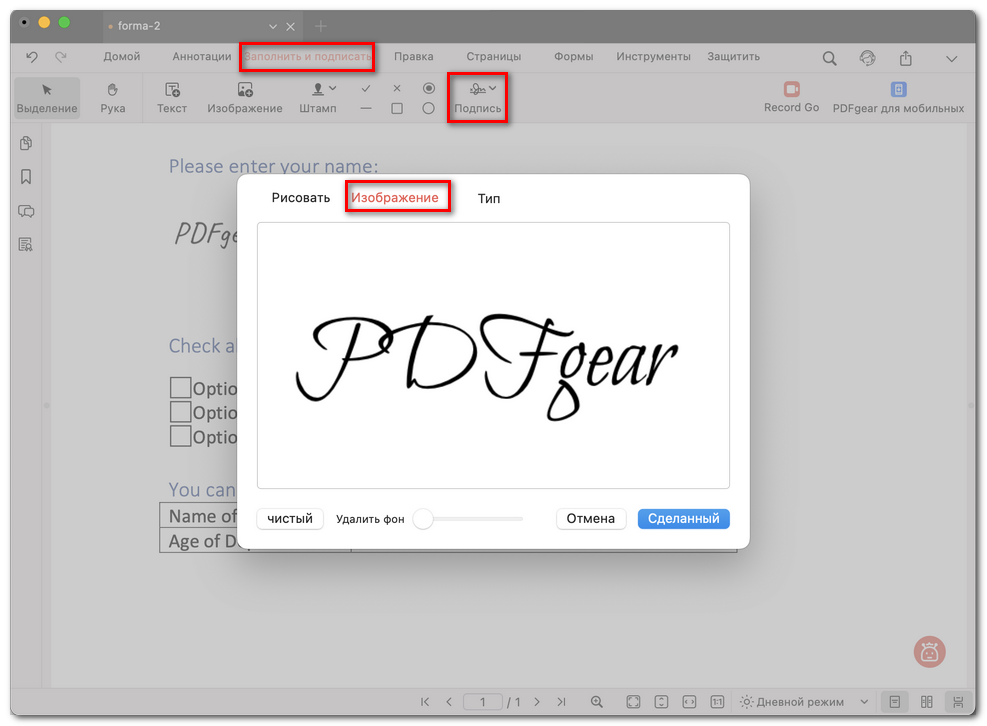
Task: Select the X cross fill symbol
Action: point(397,88)
